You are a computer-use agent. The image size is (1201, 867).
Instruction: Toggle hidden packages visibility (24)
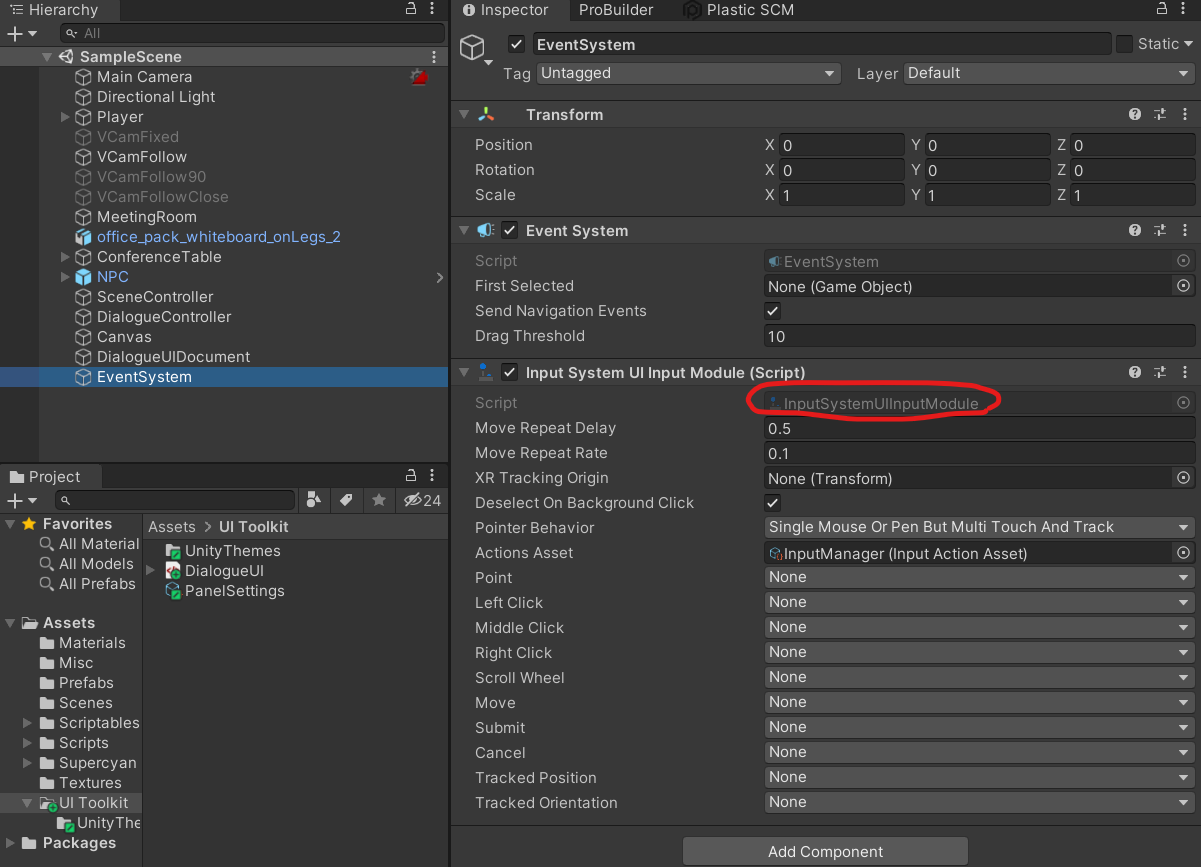pos(421,500)
